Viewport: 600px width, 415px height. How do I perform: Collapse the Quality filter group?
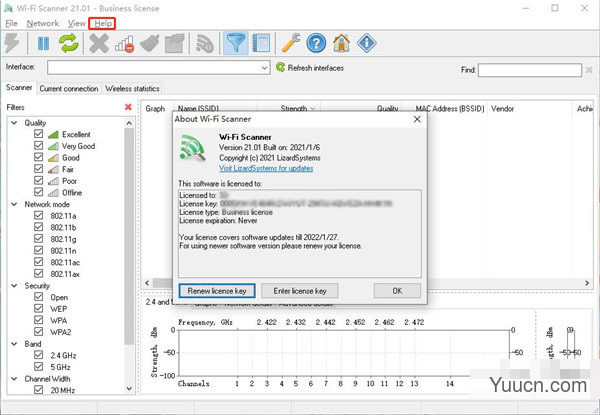pyautogui.click(x=14, y=123)
